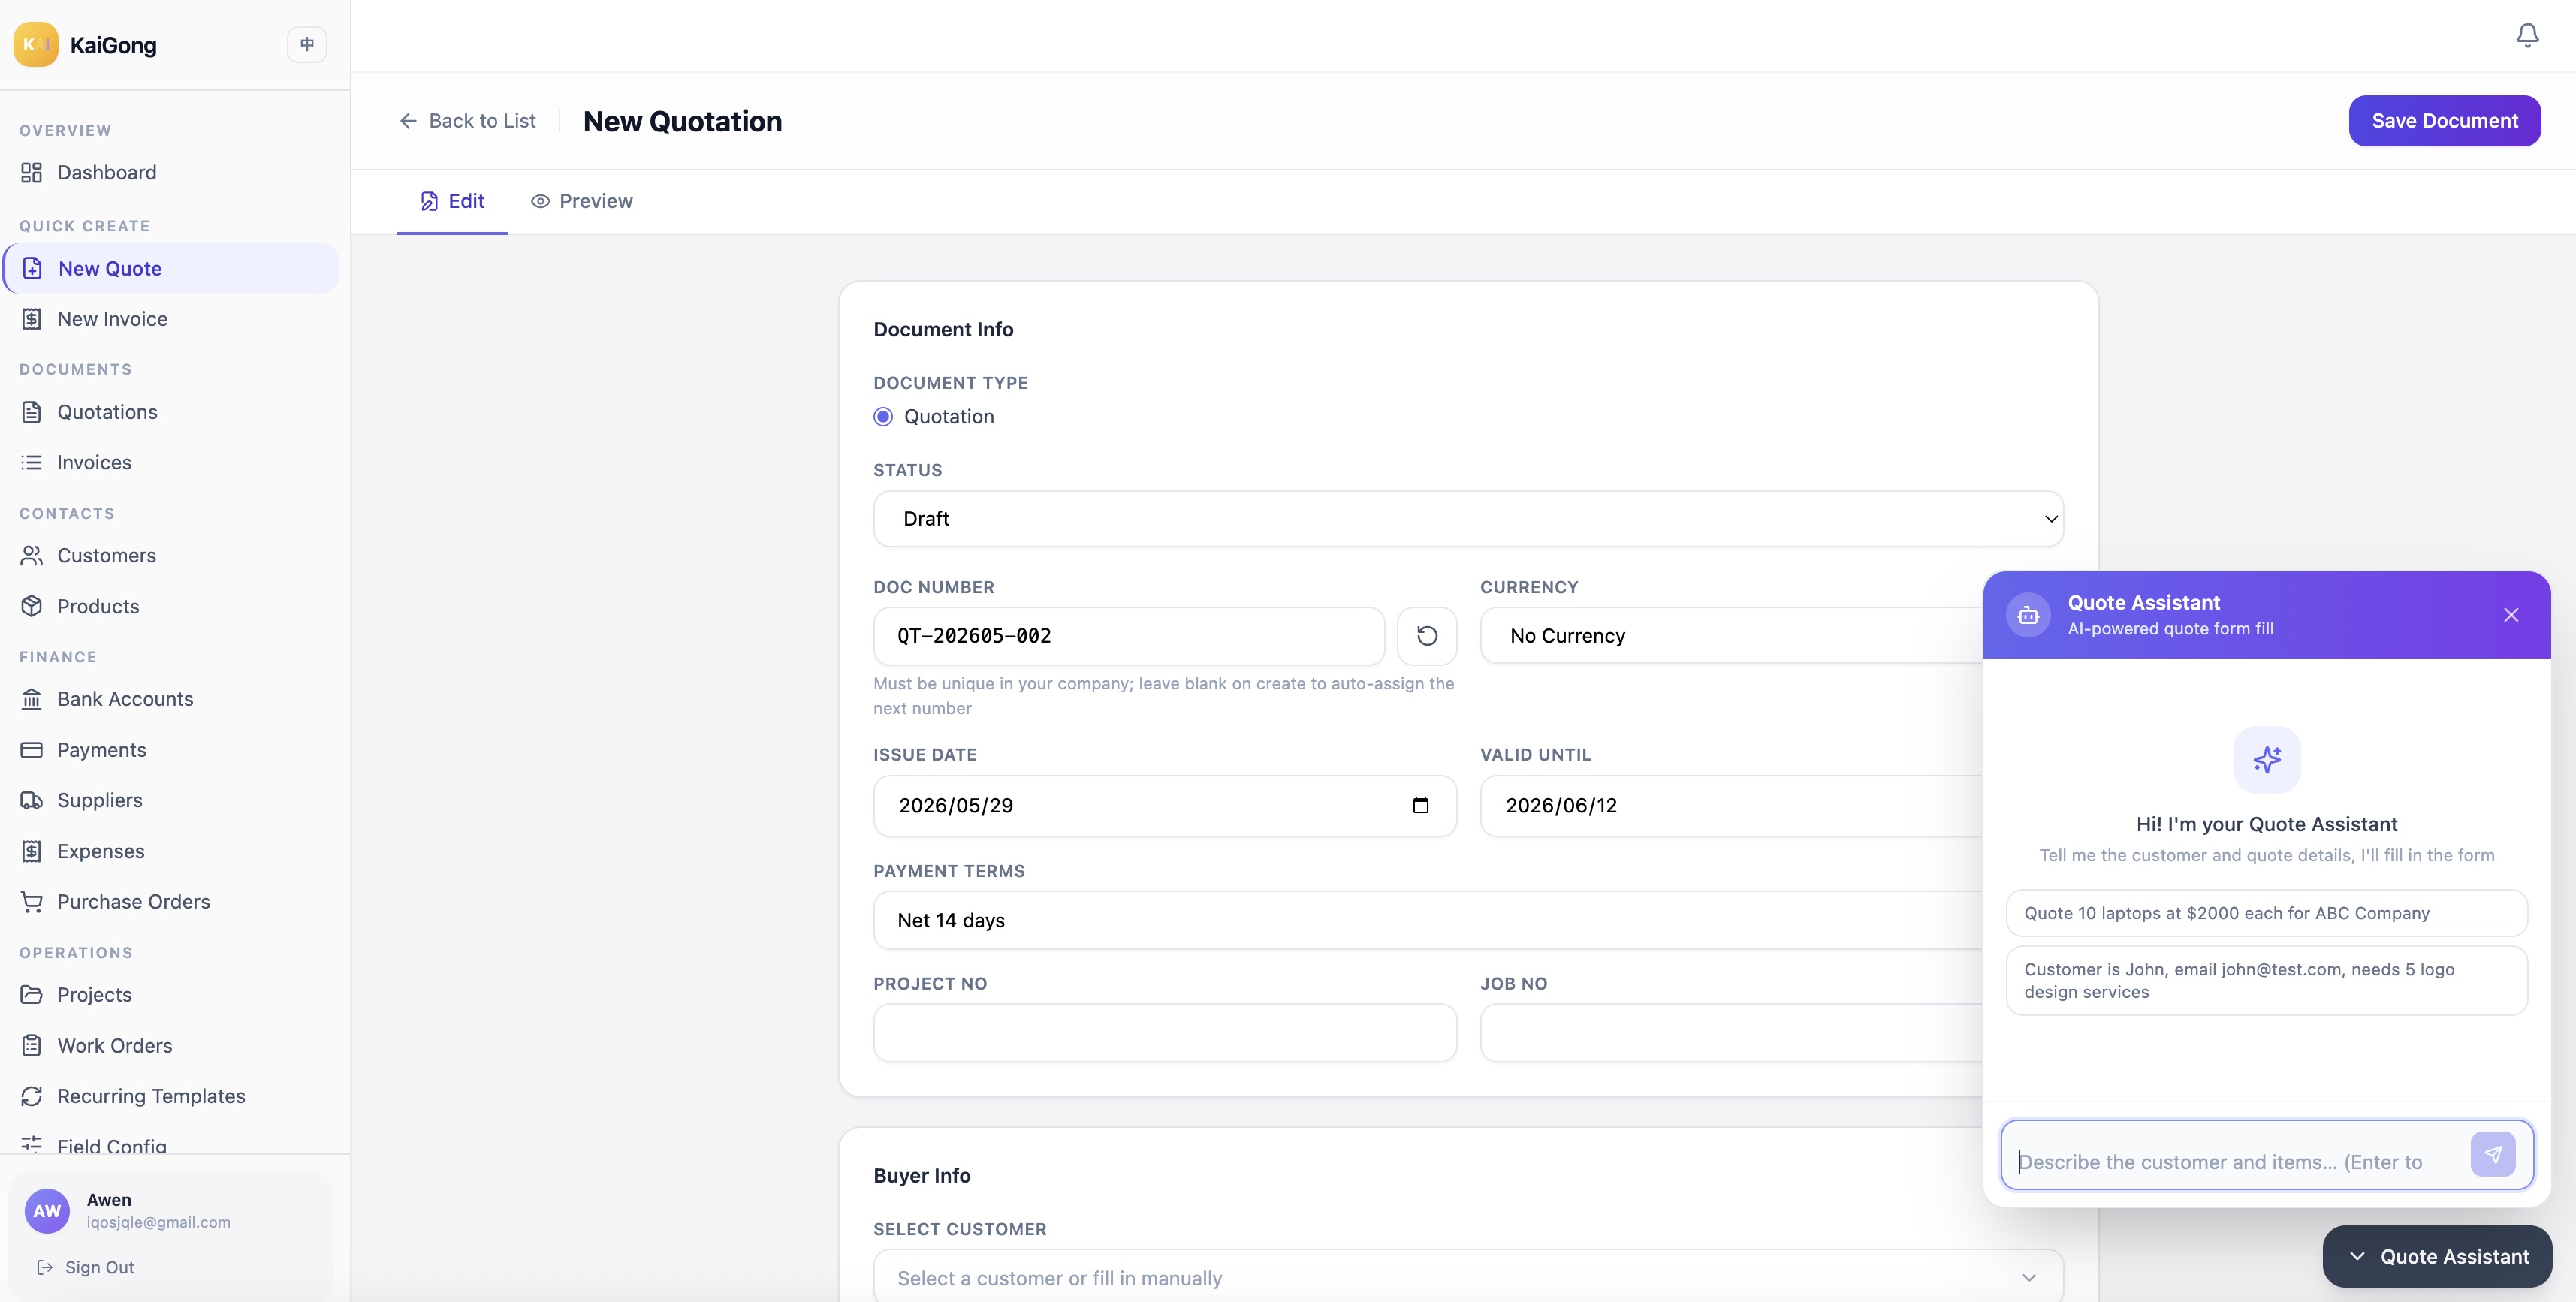
Task: Click the Issue Date field value
Action: click(x=956, y=806)
